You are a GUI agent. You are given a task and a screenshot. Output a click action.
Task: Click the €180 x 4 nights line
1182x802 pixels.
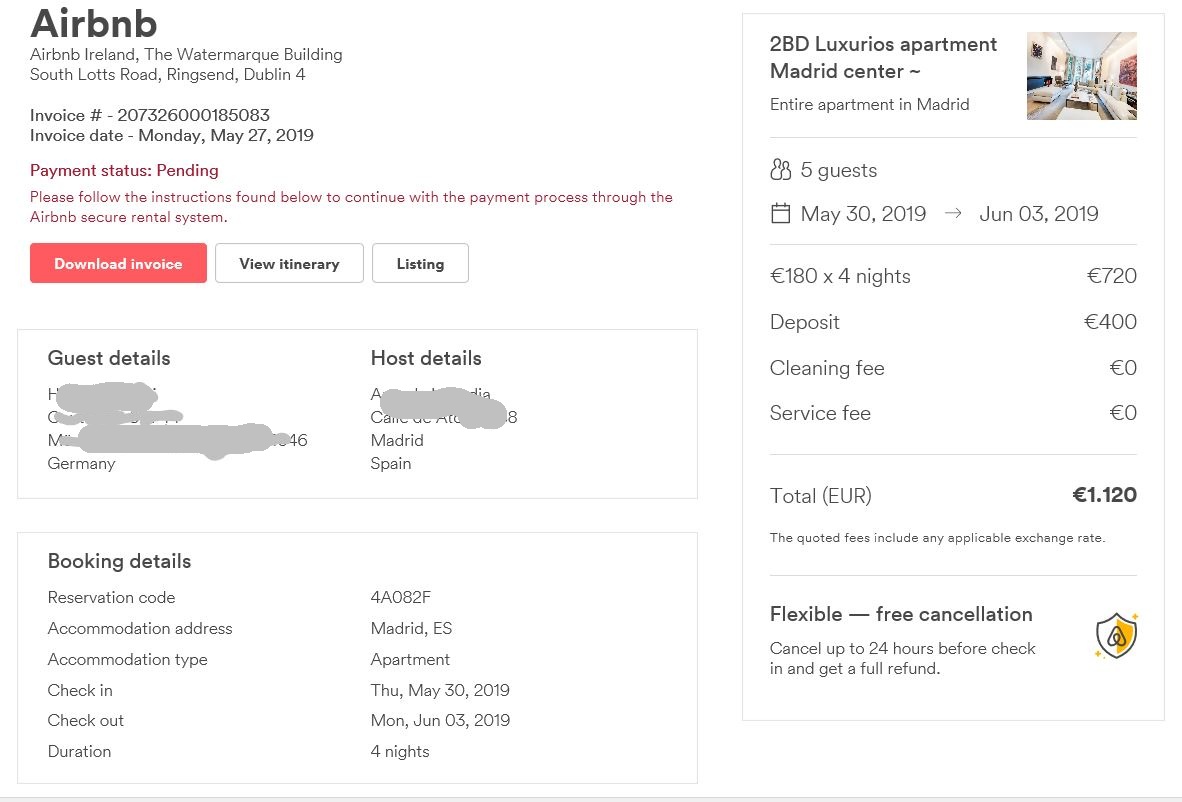coord(840,276)
